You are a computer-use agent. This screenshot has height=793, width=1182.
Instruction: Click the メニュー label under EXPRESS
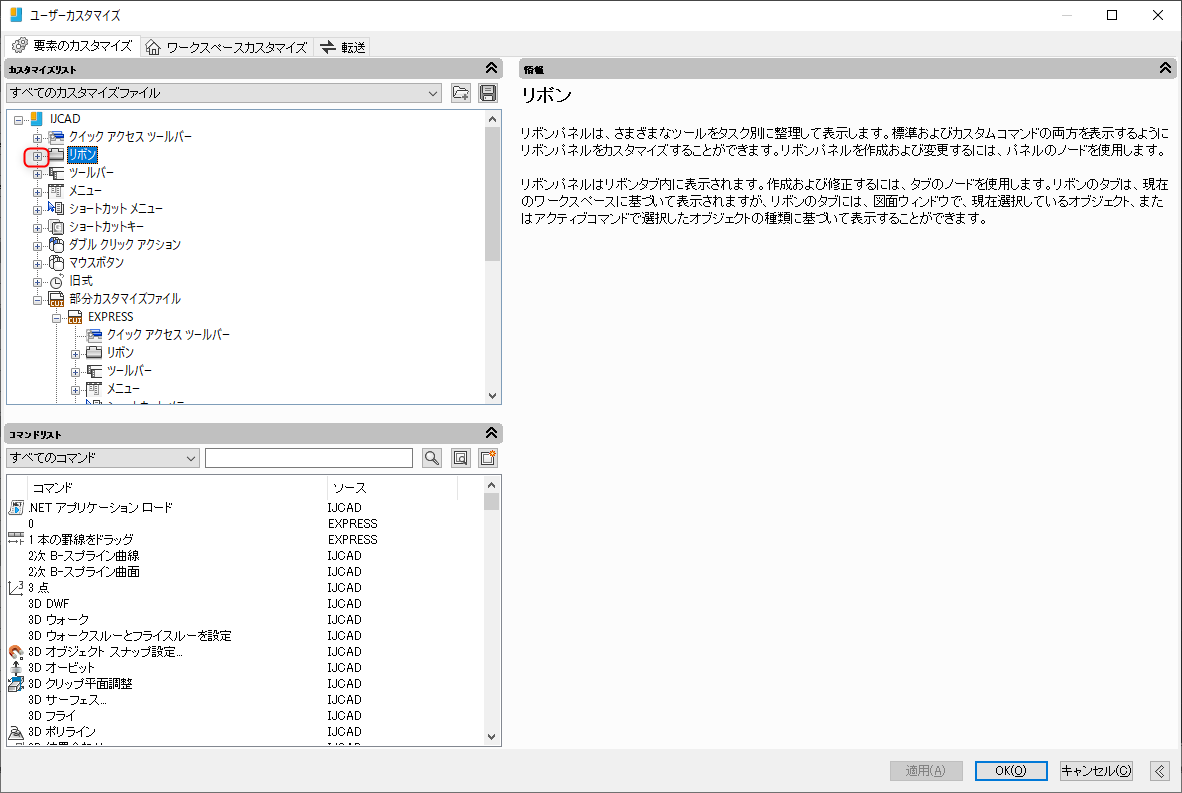123,388
